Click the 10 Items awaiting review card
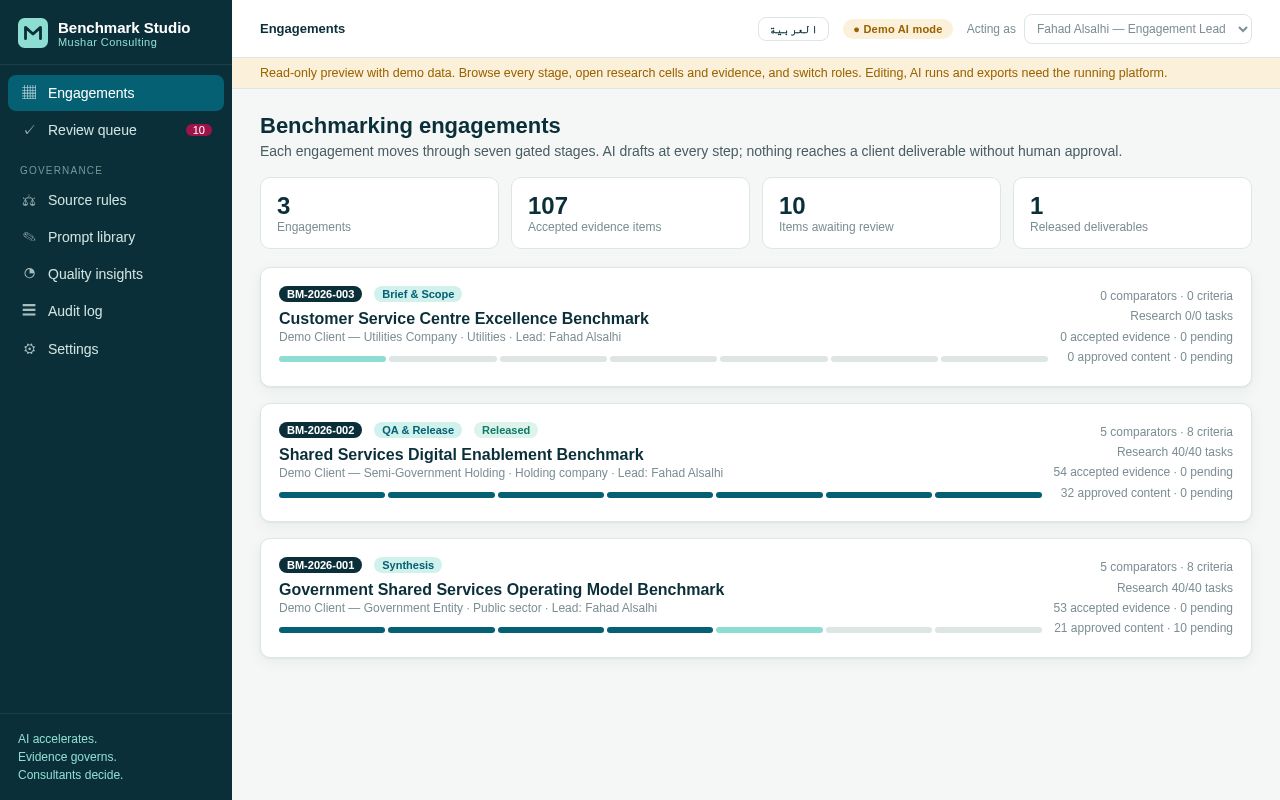 [881, 213]
